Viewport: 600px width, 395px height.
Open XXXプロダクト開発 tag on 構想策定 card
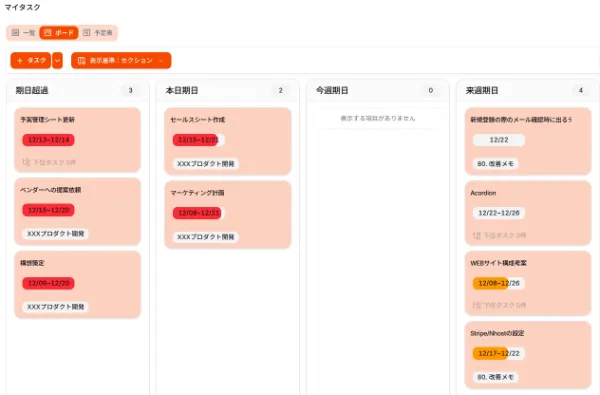pyautogui.click(x=55, y=307)
